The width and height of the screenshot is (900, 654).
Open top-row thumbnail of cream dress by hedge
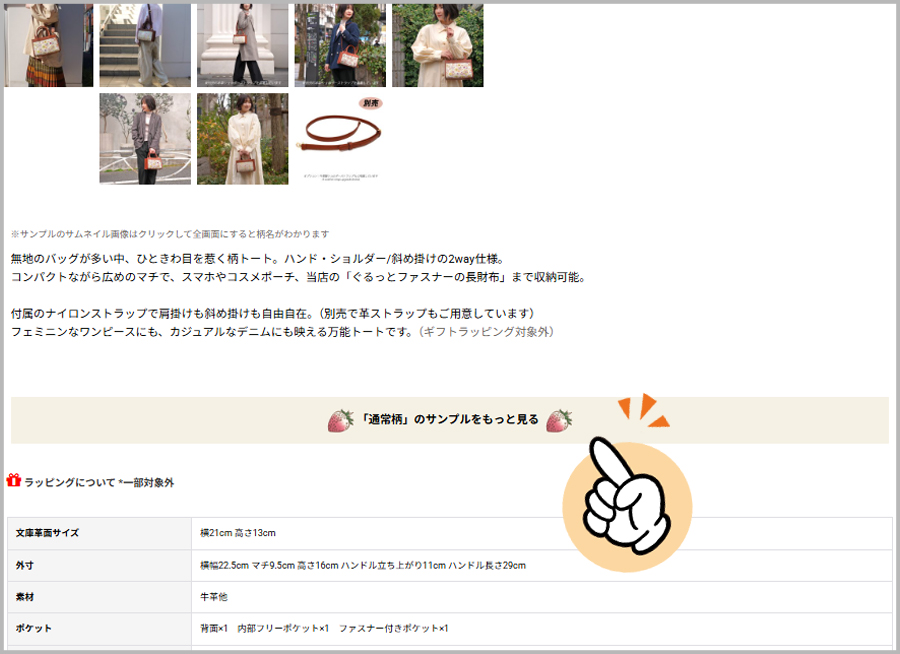(x=437, y=45)
